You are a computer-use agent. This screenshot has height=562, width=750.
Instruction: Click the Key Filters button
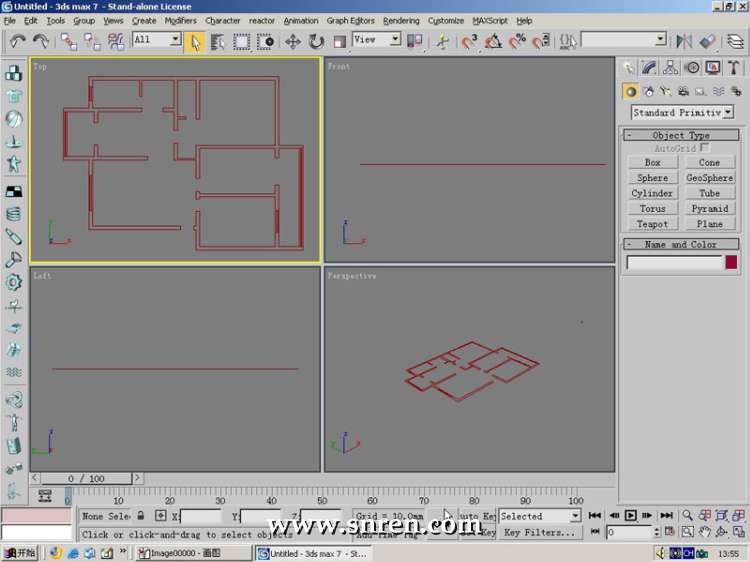[539, 533]
